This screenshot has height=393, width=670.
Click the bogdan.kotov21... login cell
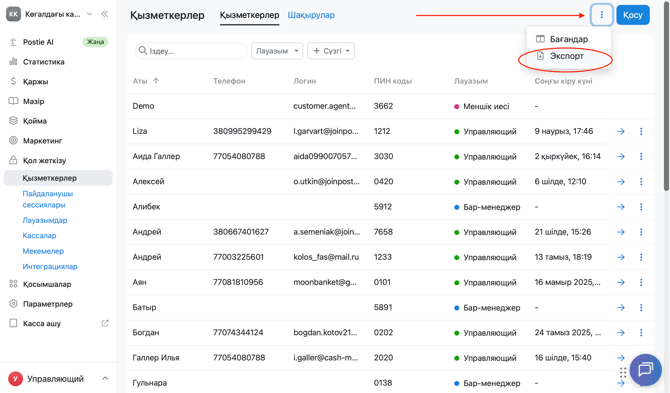tap(325, 333)
